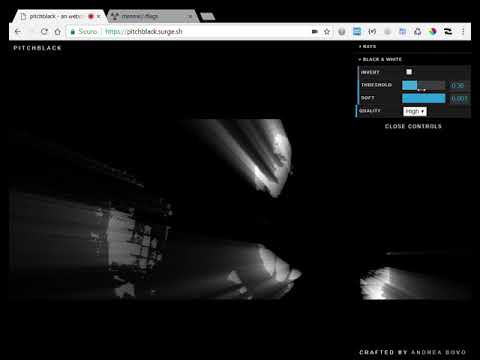Toggle the Invert checkbox
The height and width of the screenshot is (360, 480).
409,72
